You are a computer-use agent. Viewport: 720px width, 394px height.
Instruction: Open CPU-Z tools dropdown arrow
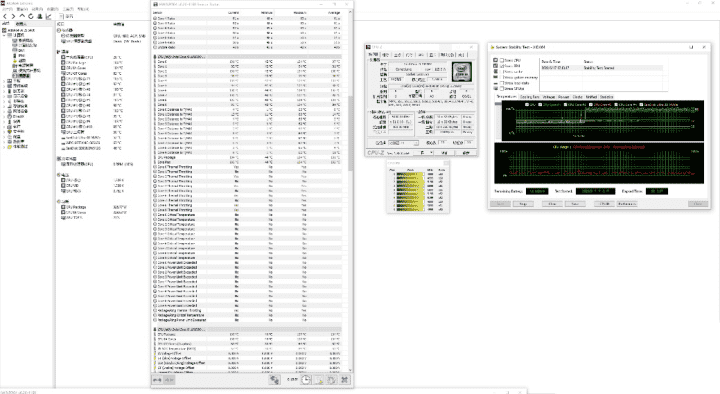[431, 152]
